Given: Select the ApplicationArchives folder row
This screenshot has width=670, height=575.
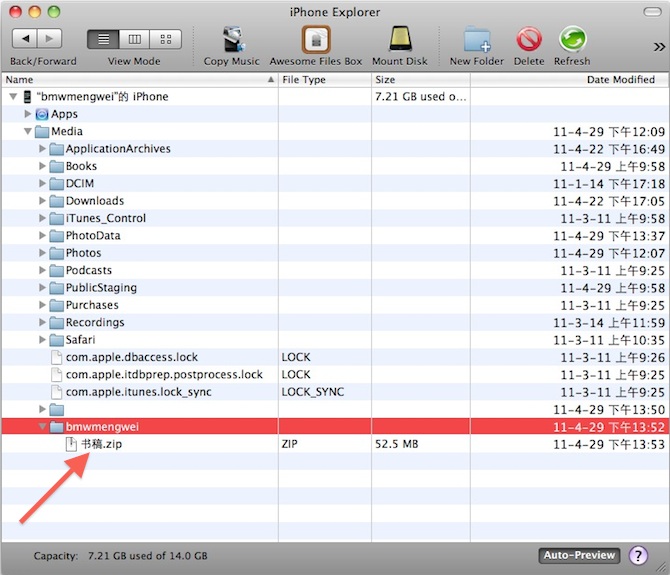Looking at the screenshot, I should click(x=335, y=149).
